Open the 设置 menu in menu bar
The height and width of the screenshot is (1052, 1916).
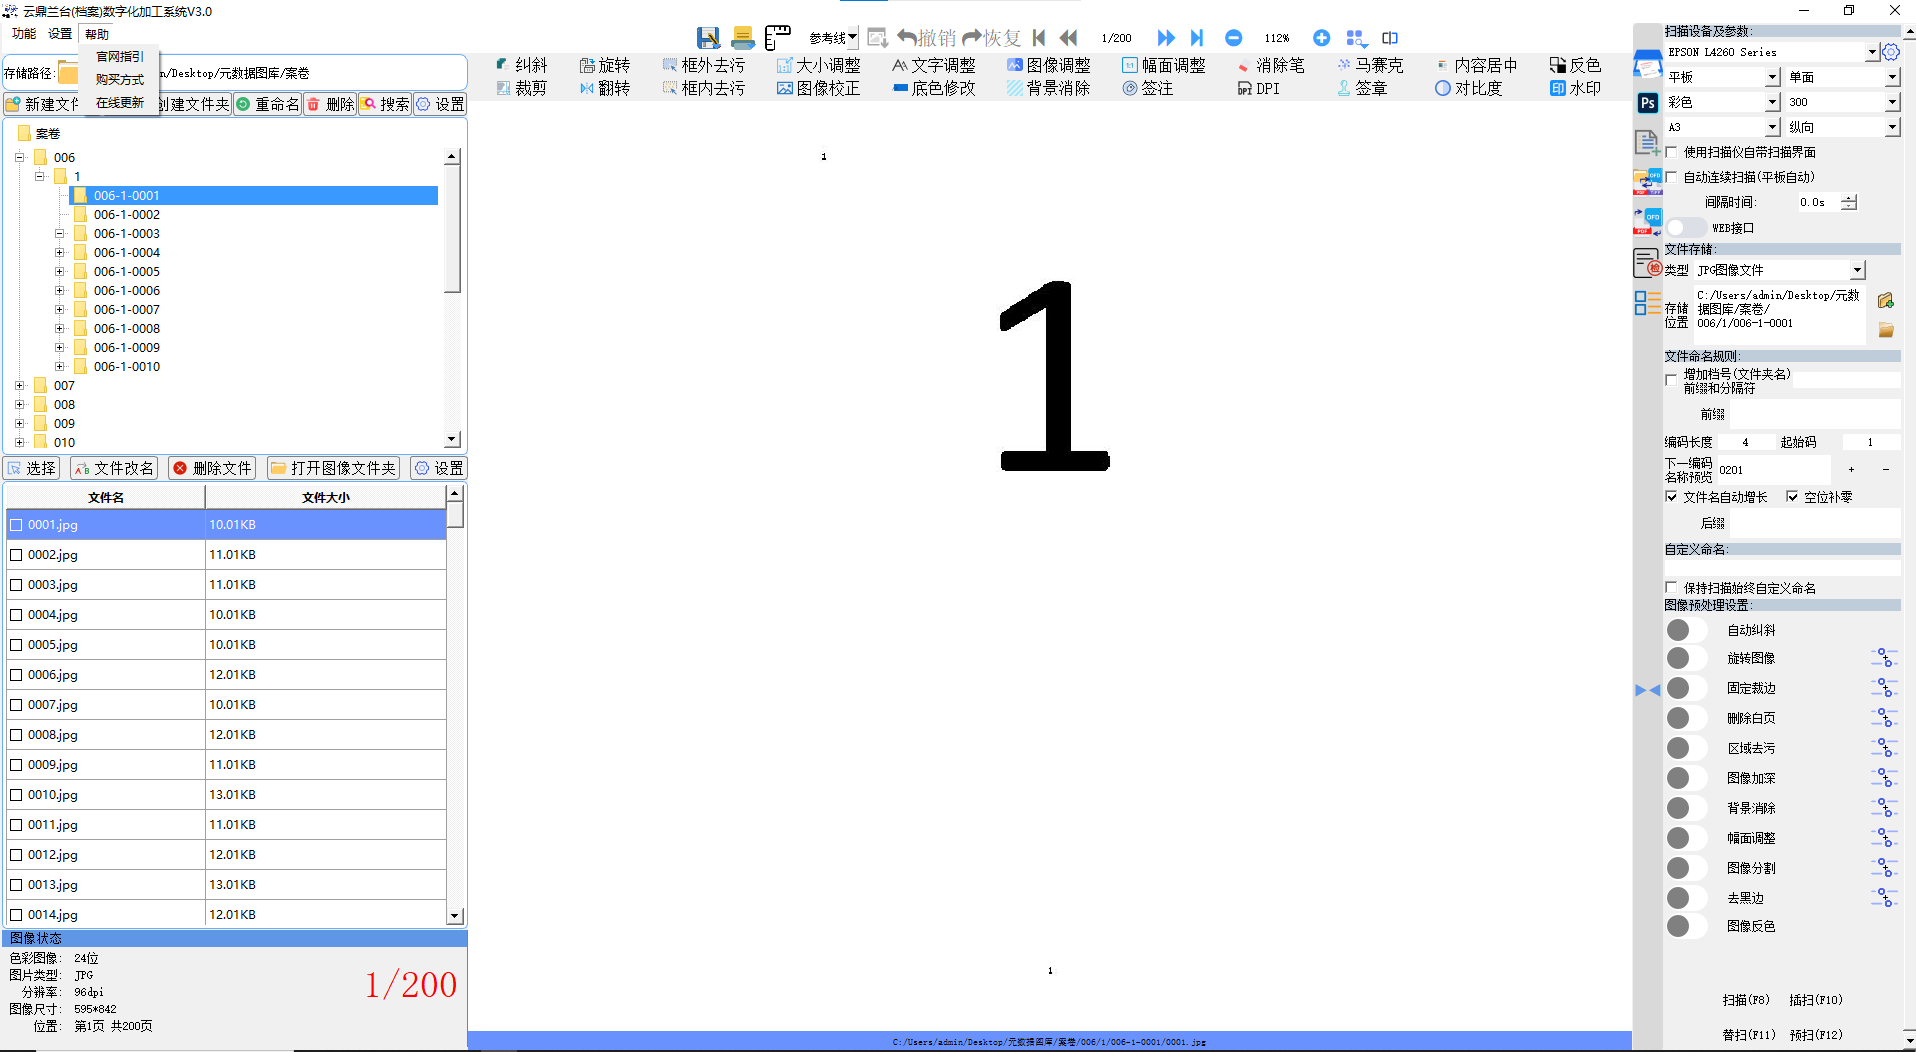[x=60, y=34]
